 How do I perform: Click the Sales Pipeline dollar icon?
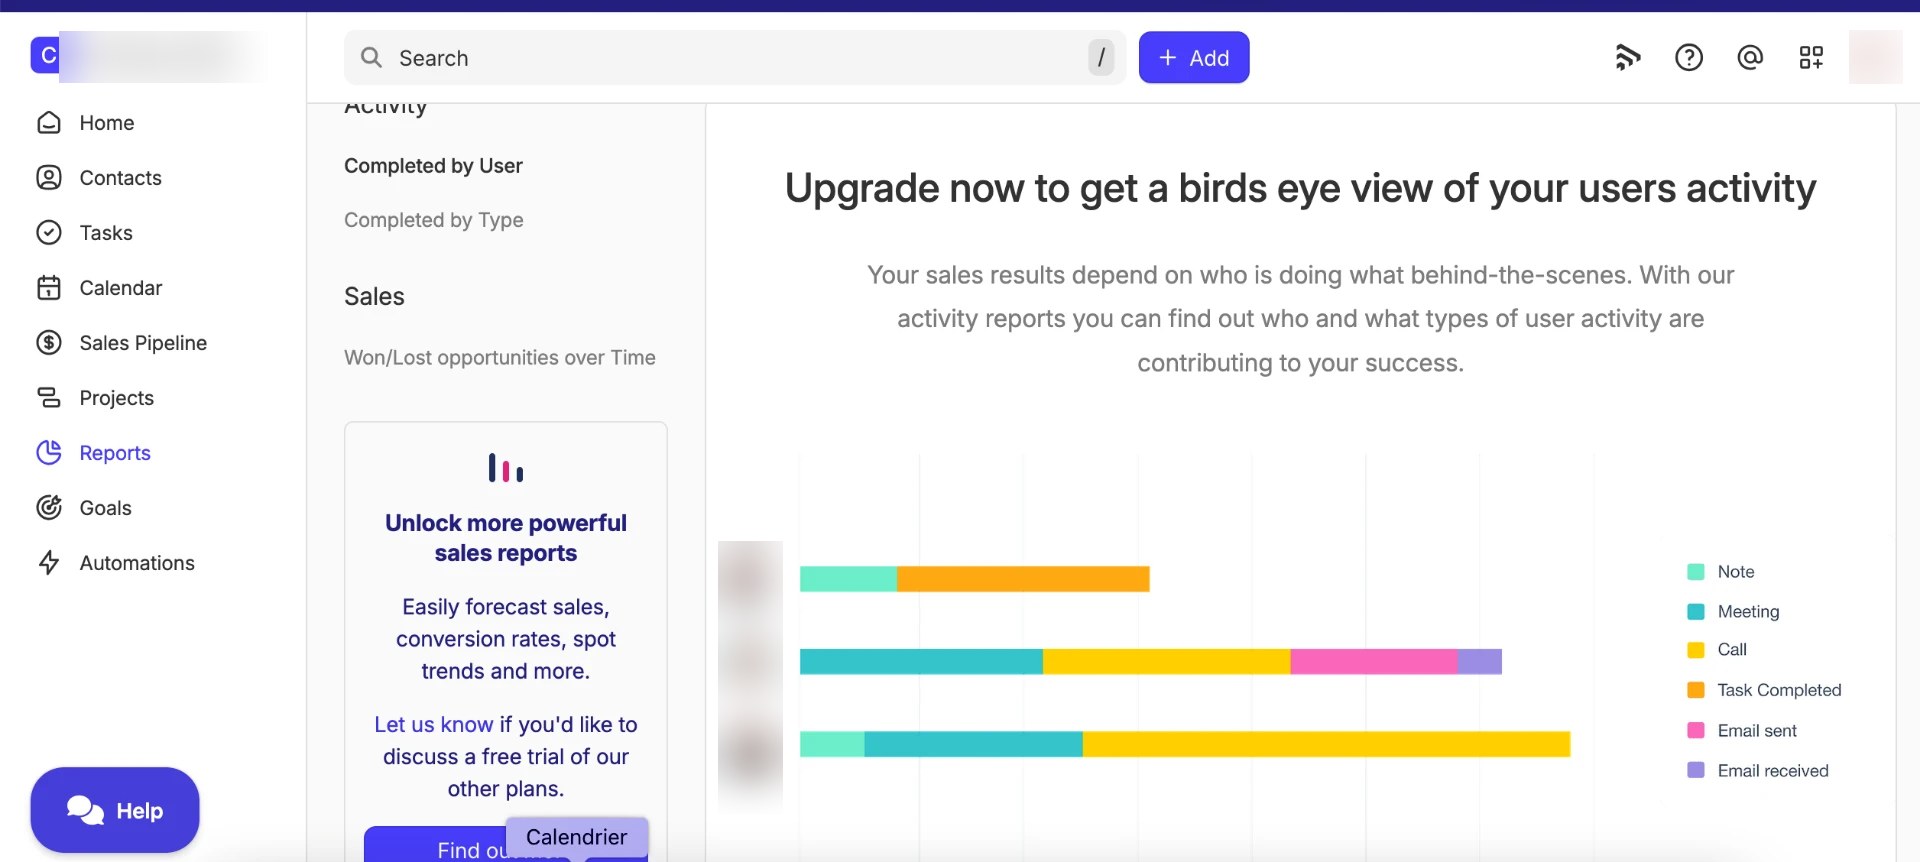[49, 343]
